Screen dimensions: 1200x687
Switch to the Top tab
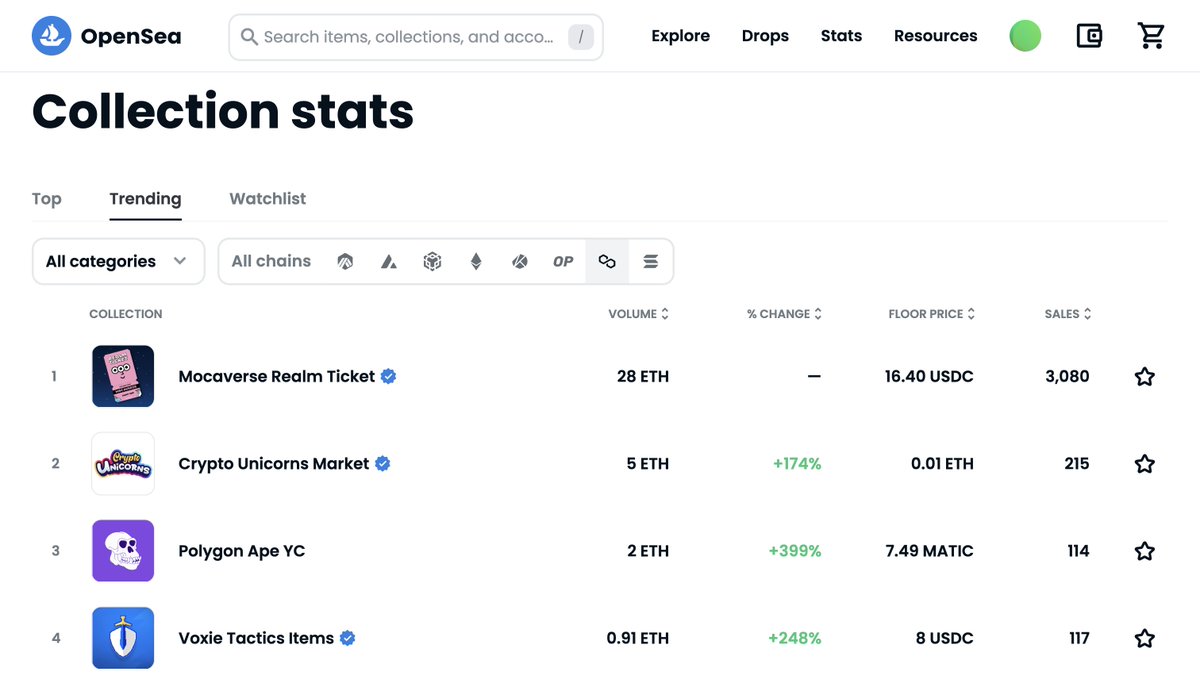pos(47,198)
